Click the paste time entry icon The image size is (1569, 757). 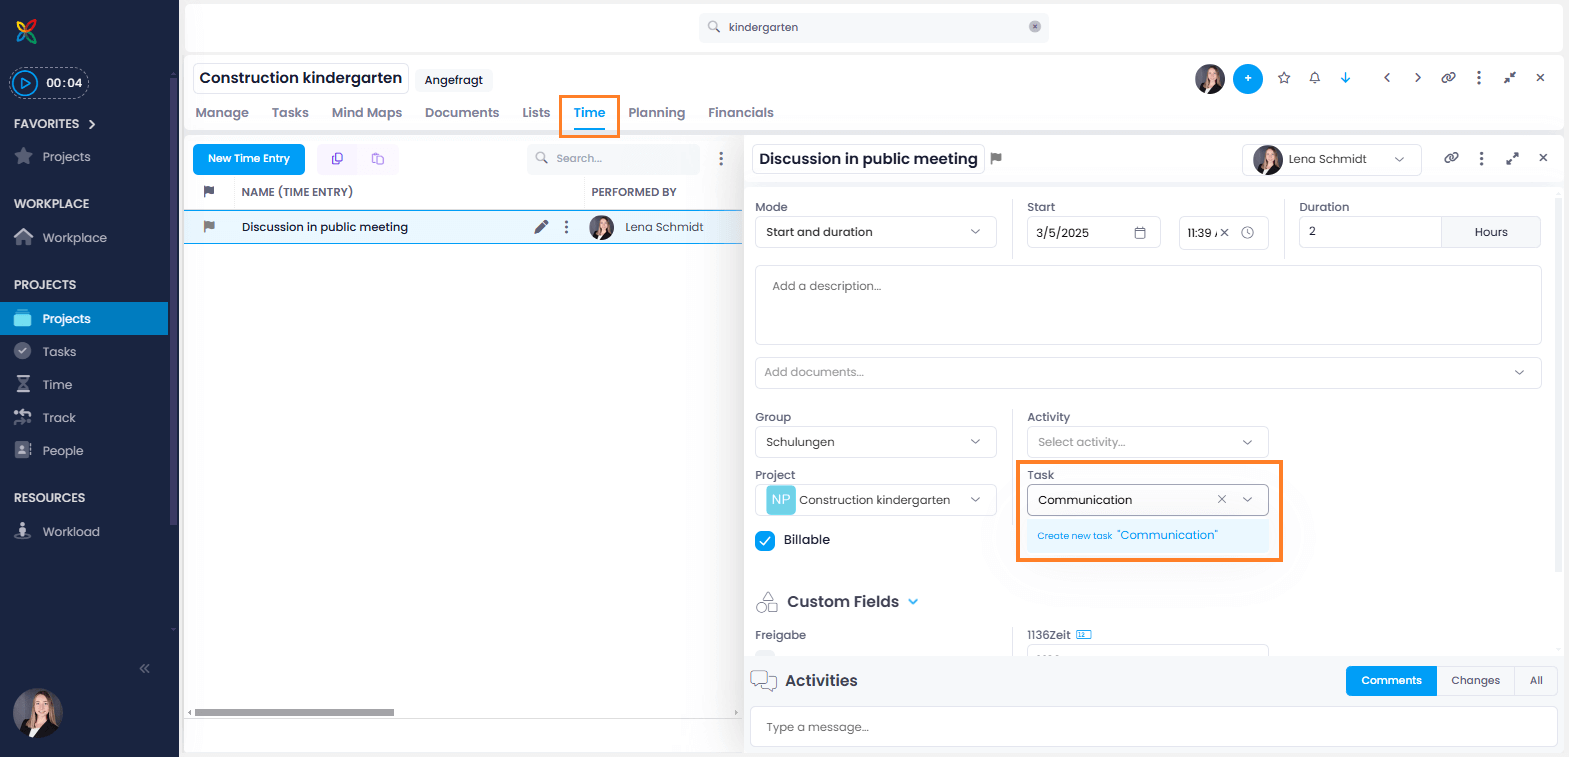tap(377, 158)
